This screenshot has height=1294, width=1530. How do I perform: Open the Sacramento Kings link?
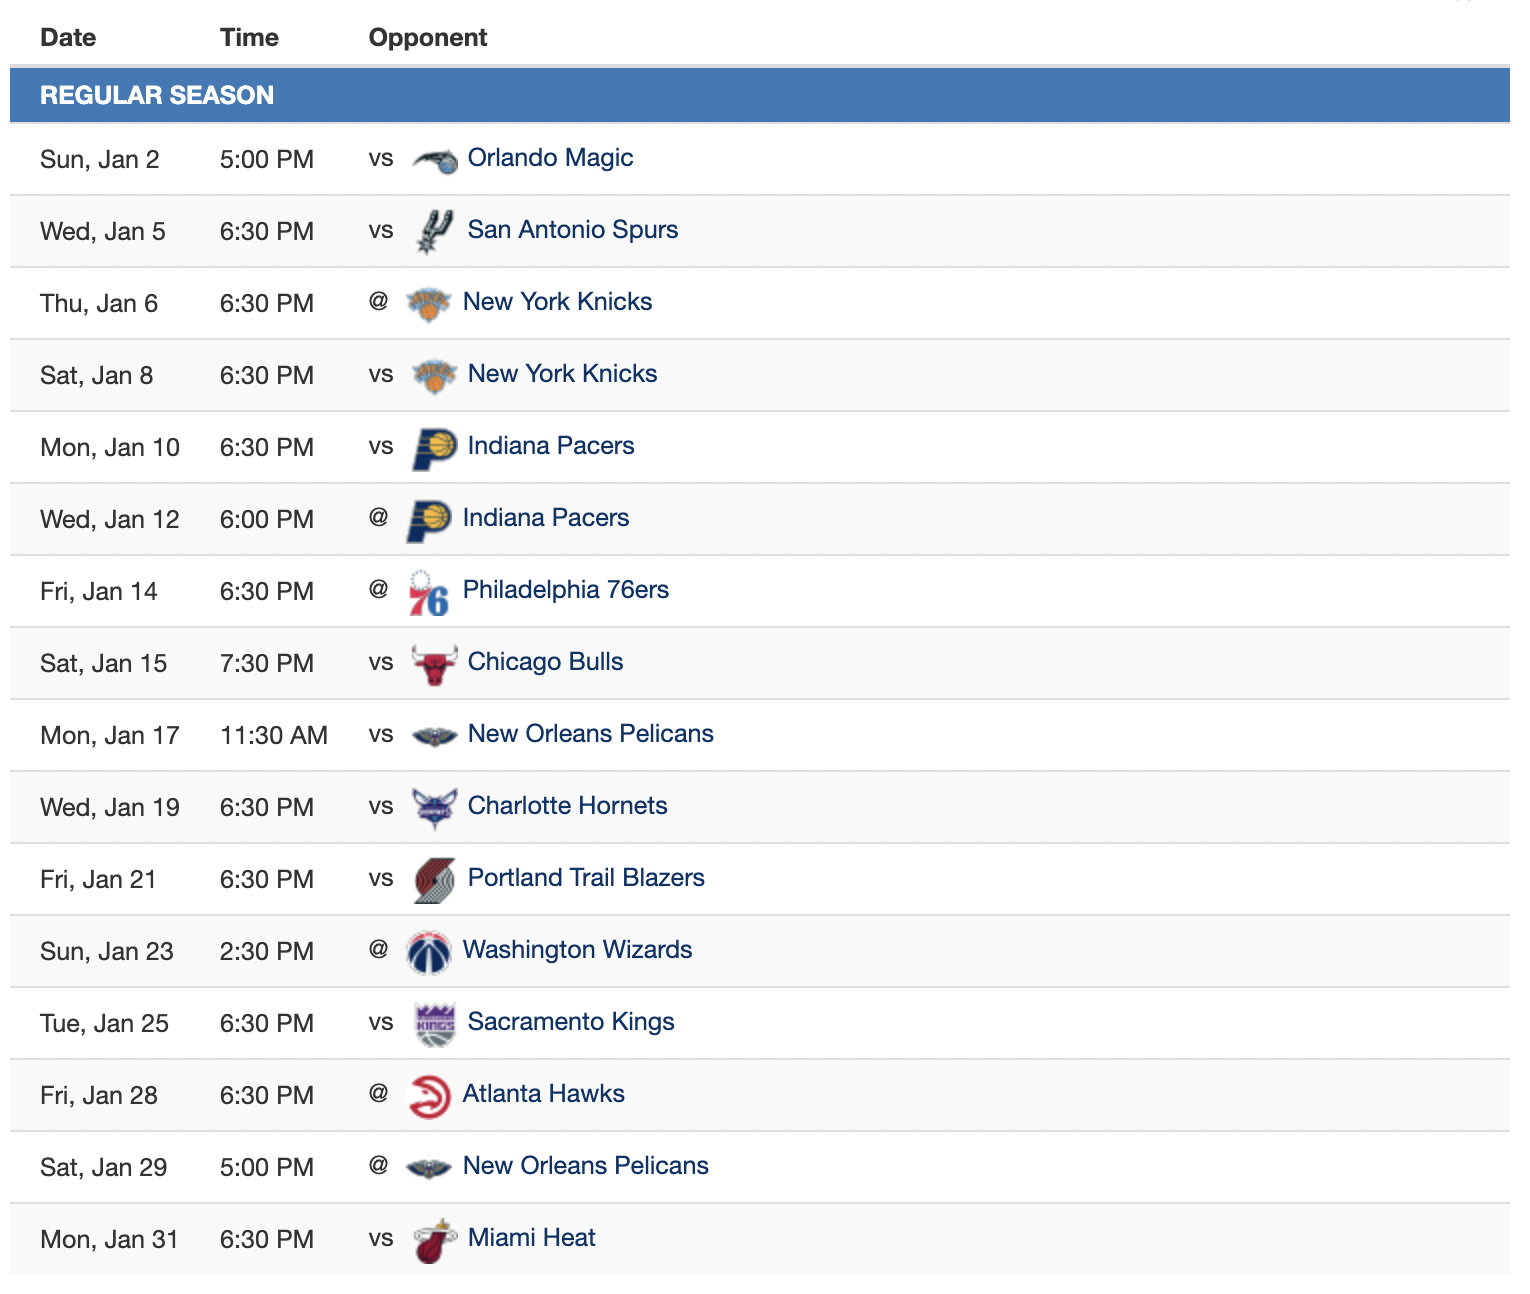coord(571,1022)
